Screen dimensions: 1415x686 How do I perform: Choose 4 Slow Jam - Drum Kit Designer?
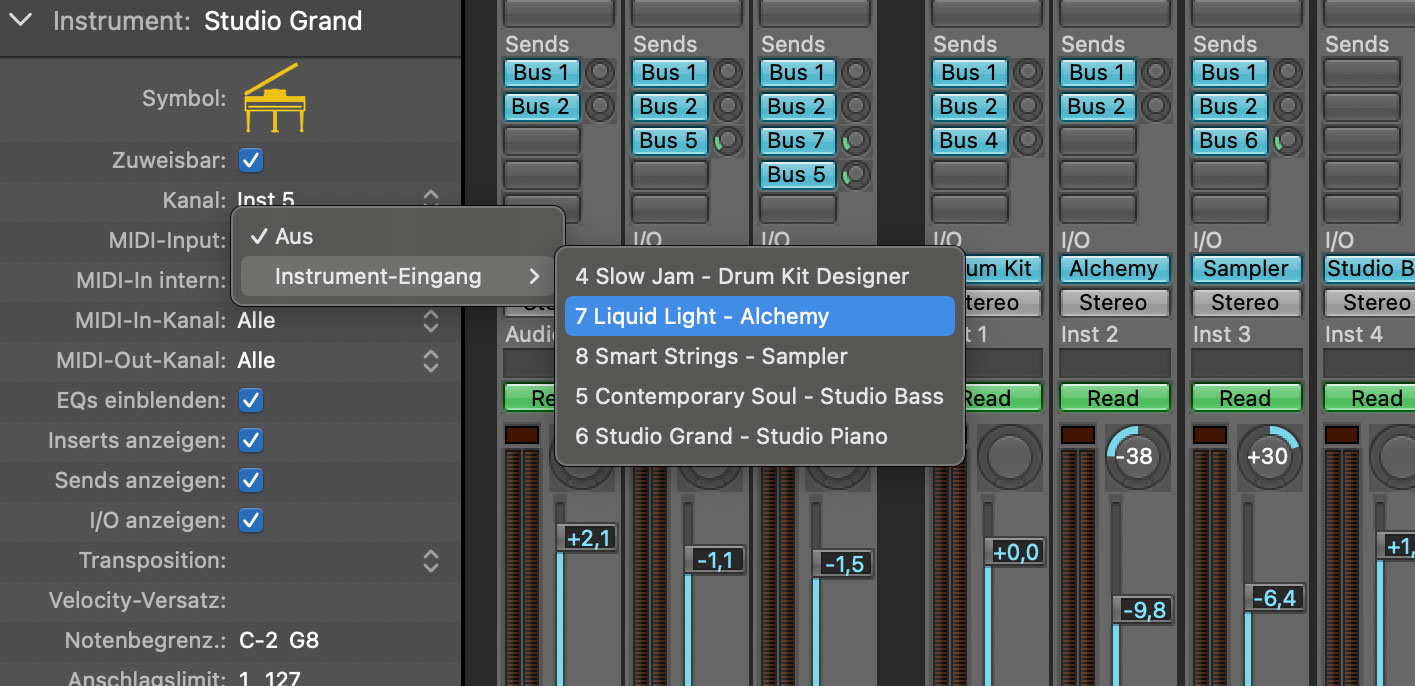click(759, 276)
